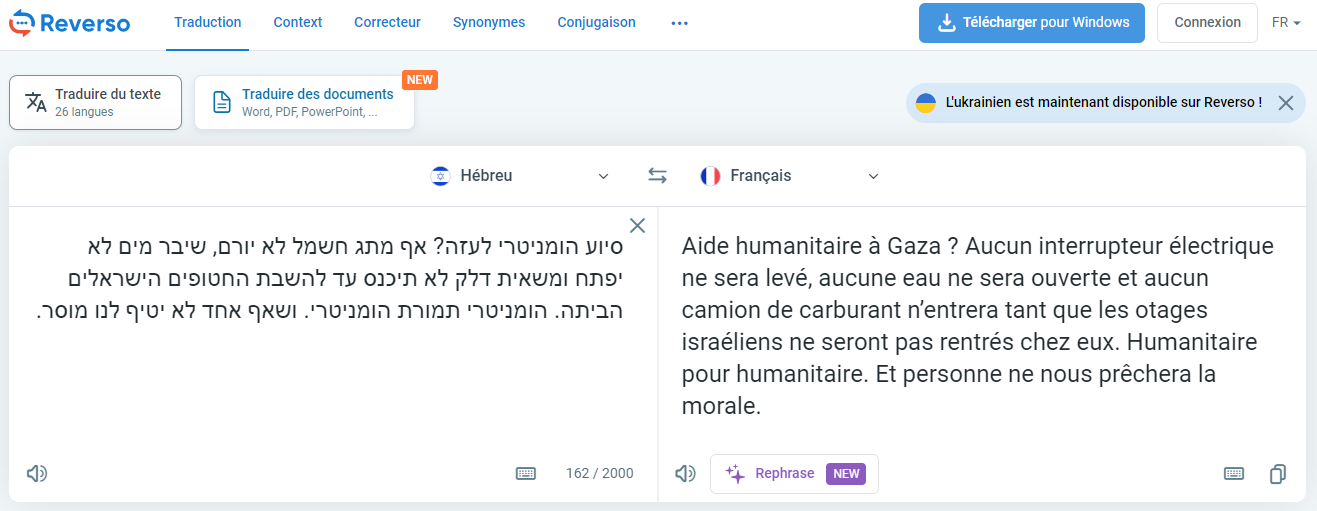Viewport: 1317px width, 511px height.
Task: Open the Français target language dropdown
Action: click(790, 176)
